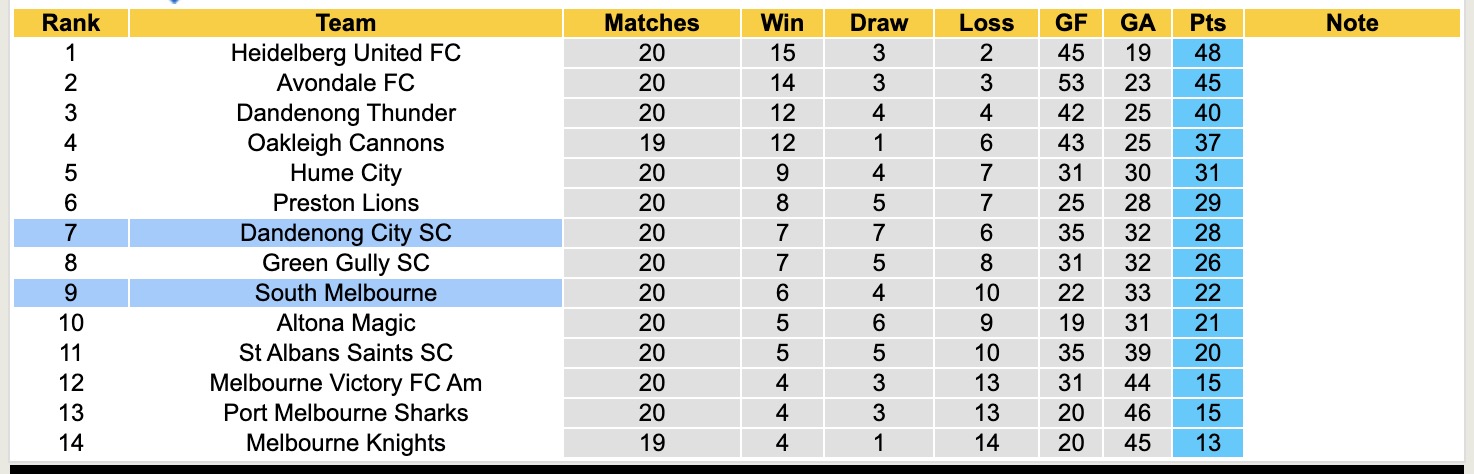The height and width of the screenshot is (474, 1474).
Task: Select Altona Magic in the standings
Action: (345, 323)
